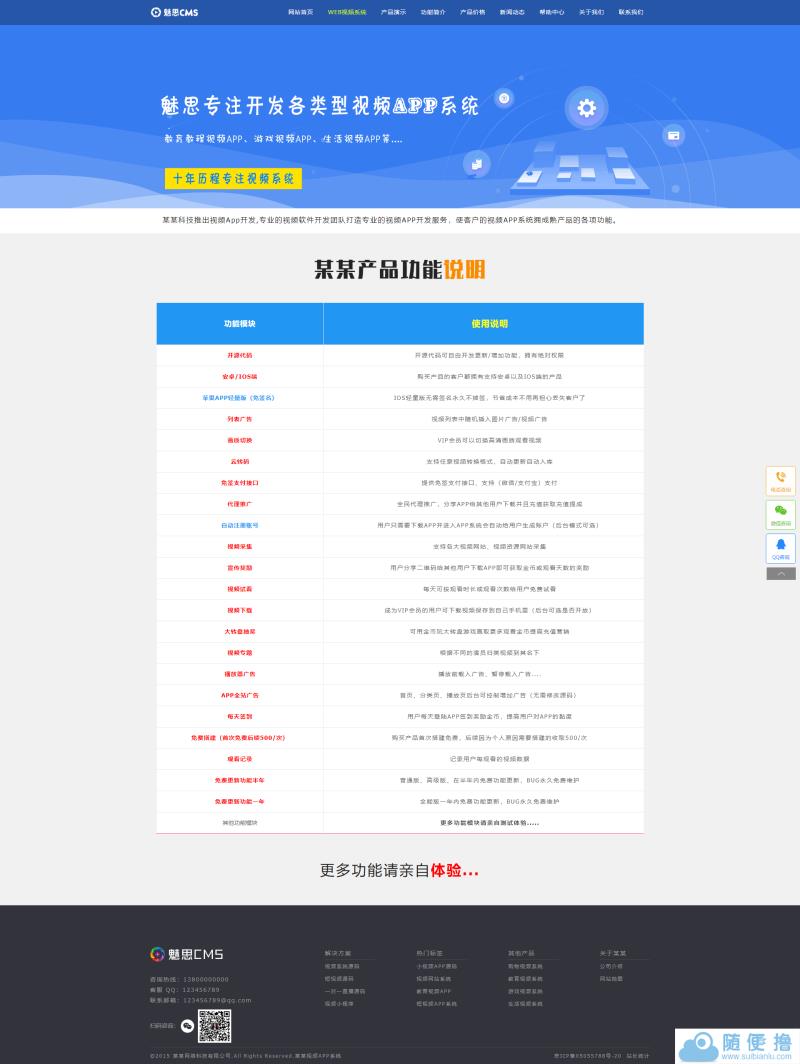Go to 产品演示 menu item
This screenshot has width=800, height=1064.
pos(393,12)
